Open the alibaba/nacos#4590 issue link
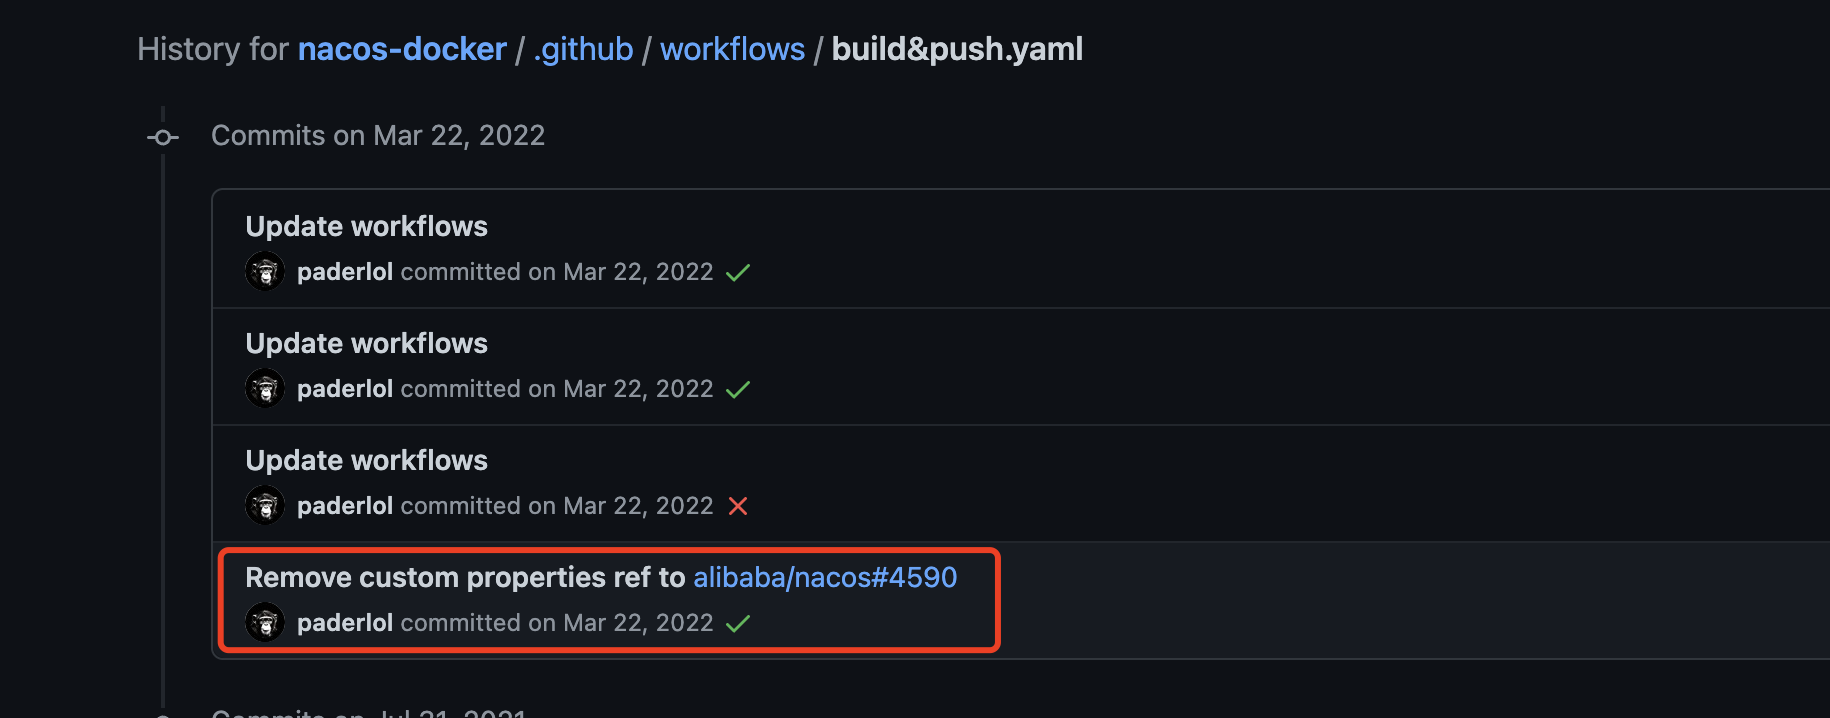1830x718 pixels. click(x=825, y=577)
